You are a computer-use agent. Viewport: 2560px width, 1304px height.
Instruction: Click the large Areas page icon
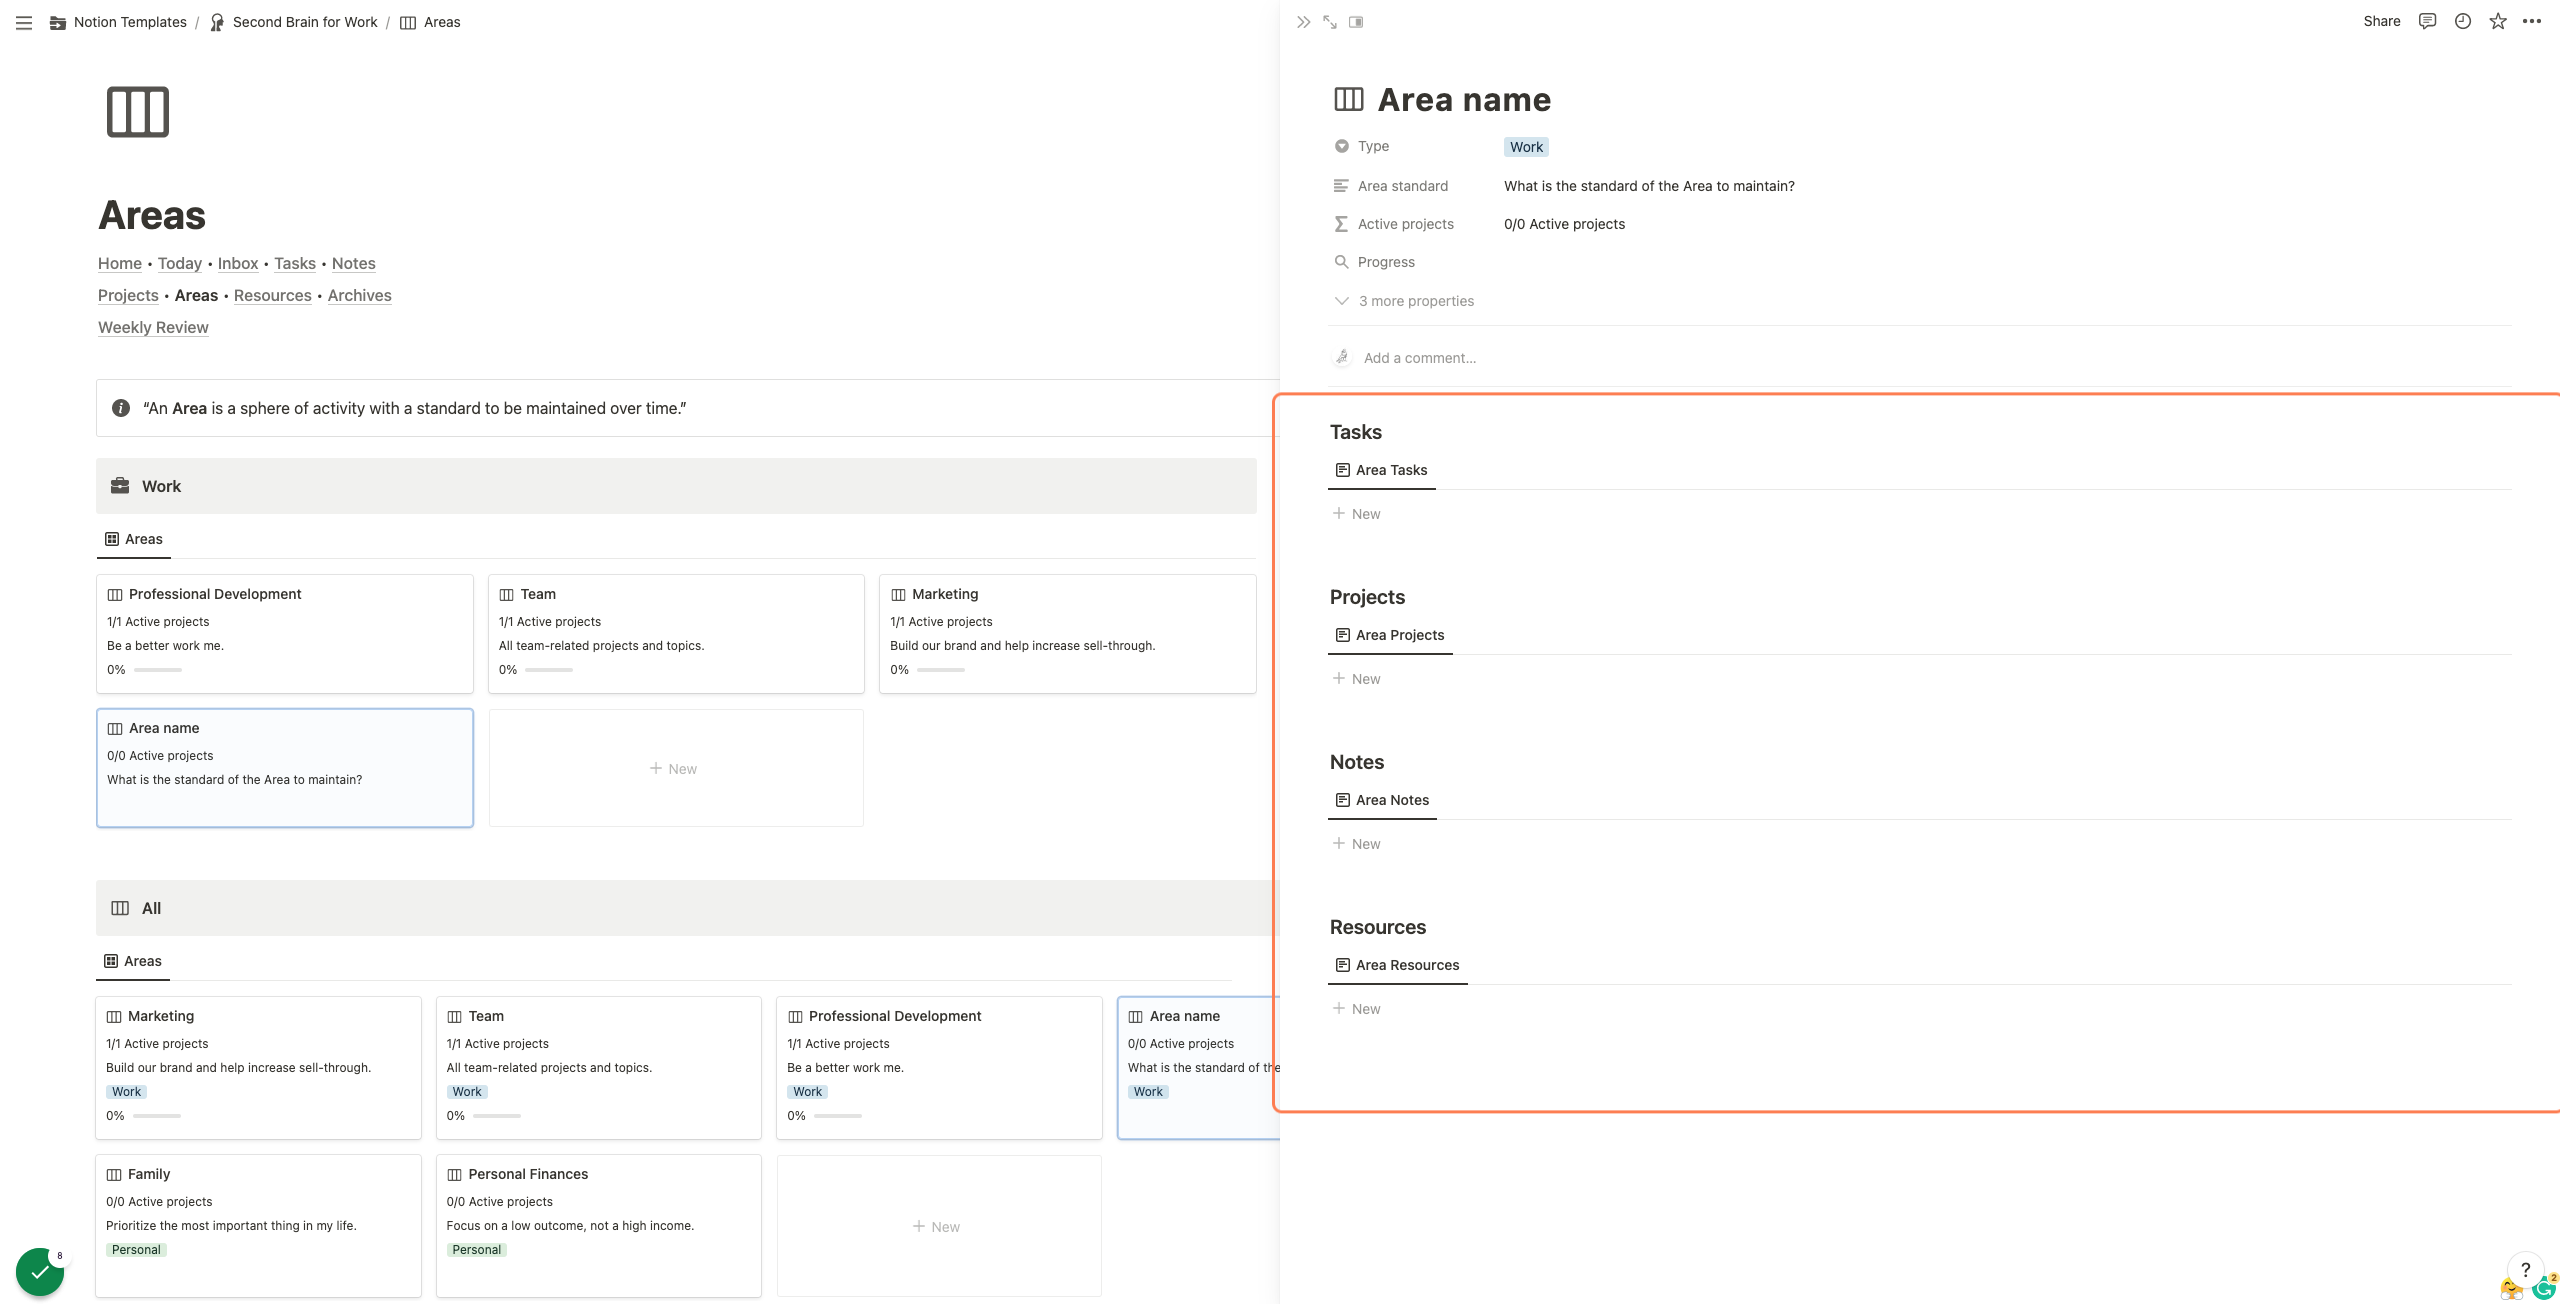pos(138,112)
